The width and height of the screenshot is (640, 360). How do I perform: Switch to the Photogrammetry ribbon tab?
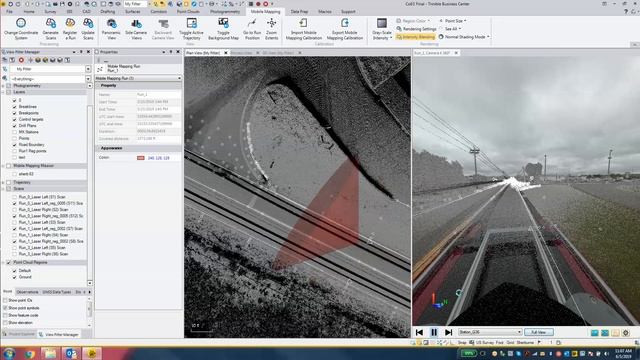coord(225,12)
